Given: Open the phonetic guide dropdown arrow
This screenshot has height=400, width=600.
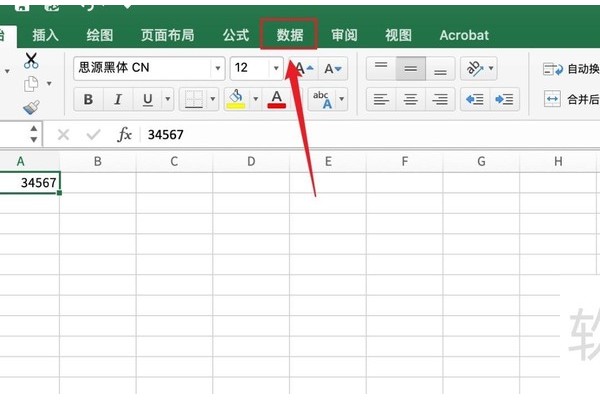Looking at the screenshot, I should (x=342, y=99).
